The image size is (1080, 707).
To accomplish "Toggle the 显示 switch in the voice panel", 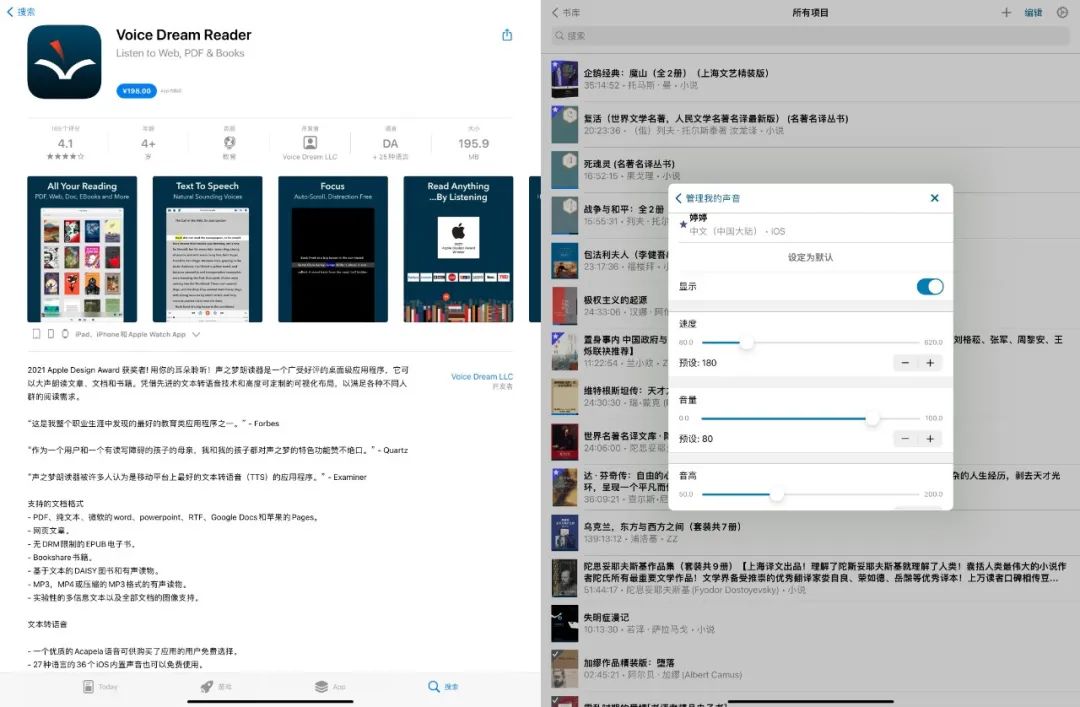I will pos(930,286).
